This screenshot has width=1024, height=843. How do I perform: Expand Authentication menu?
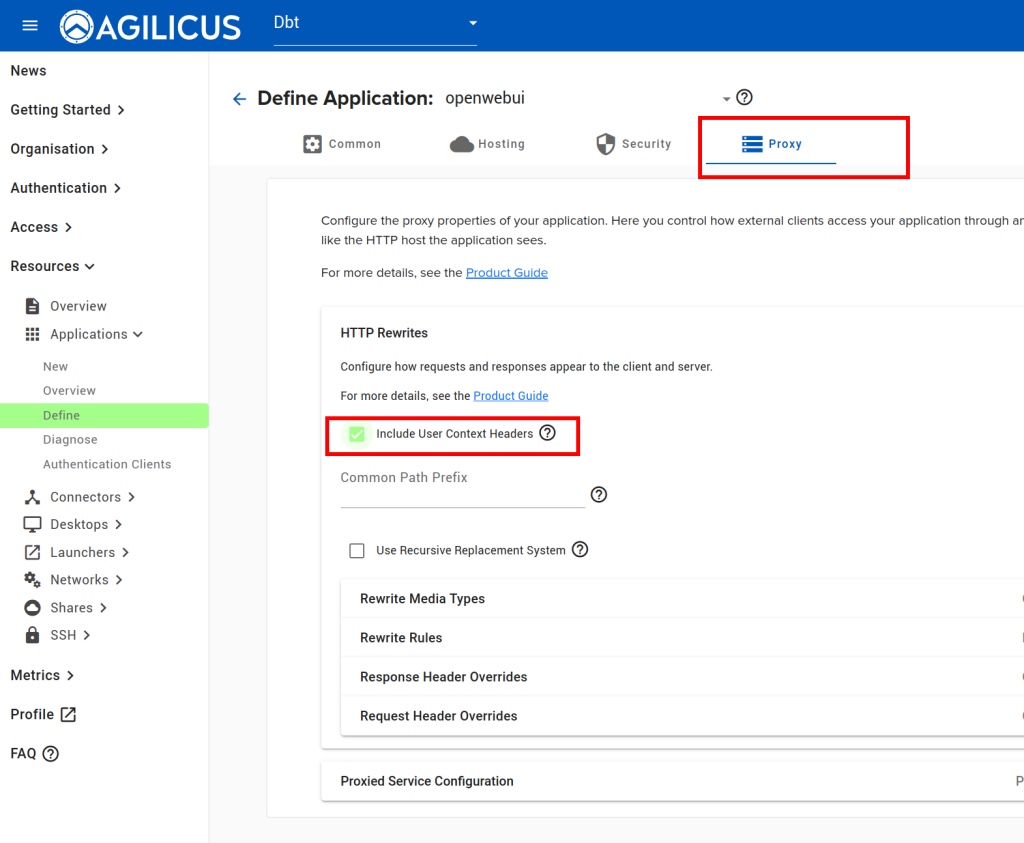click(65, 188)
